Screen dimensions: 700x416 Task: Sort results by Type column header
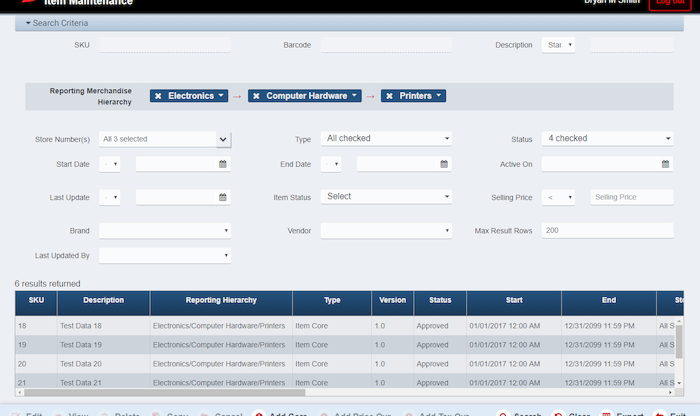click(x=332, y=303)
